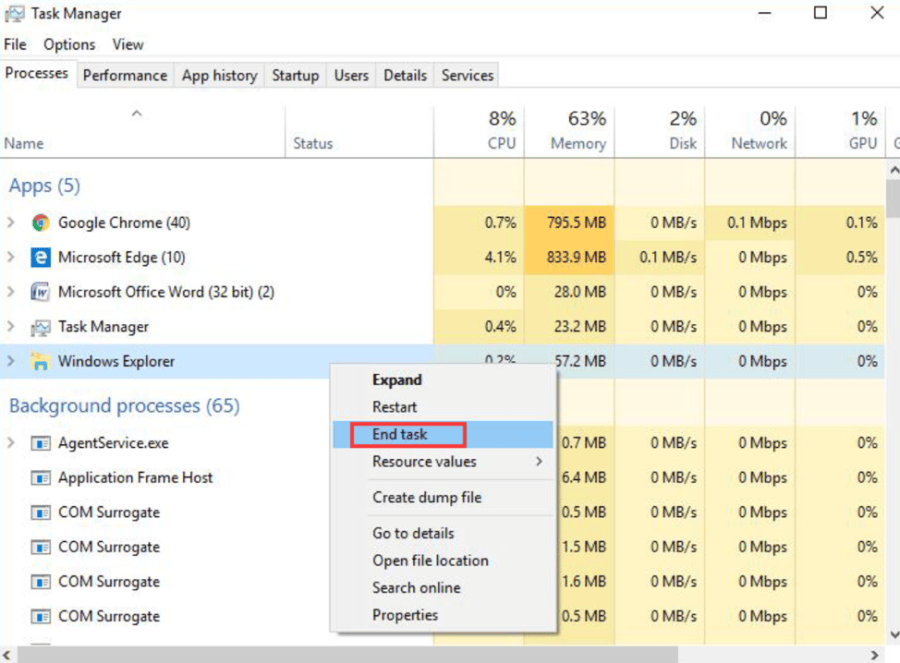
Task: Click Edge disk value 0.1 MB/s
Action: pyautogui.click(x=668, y=257)
